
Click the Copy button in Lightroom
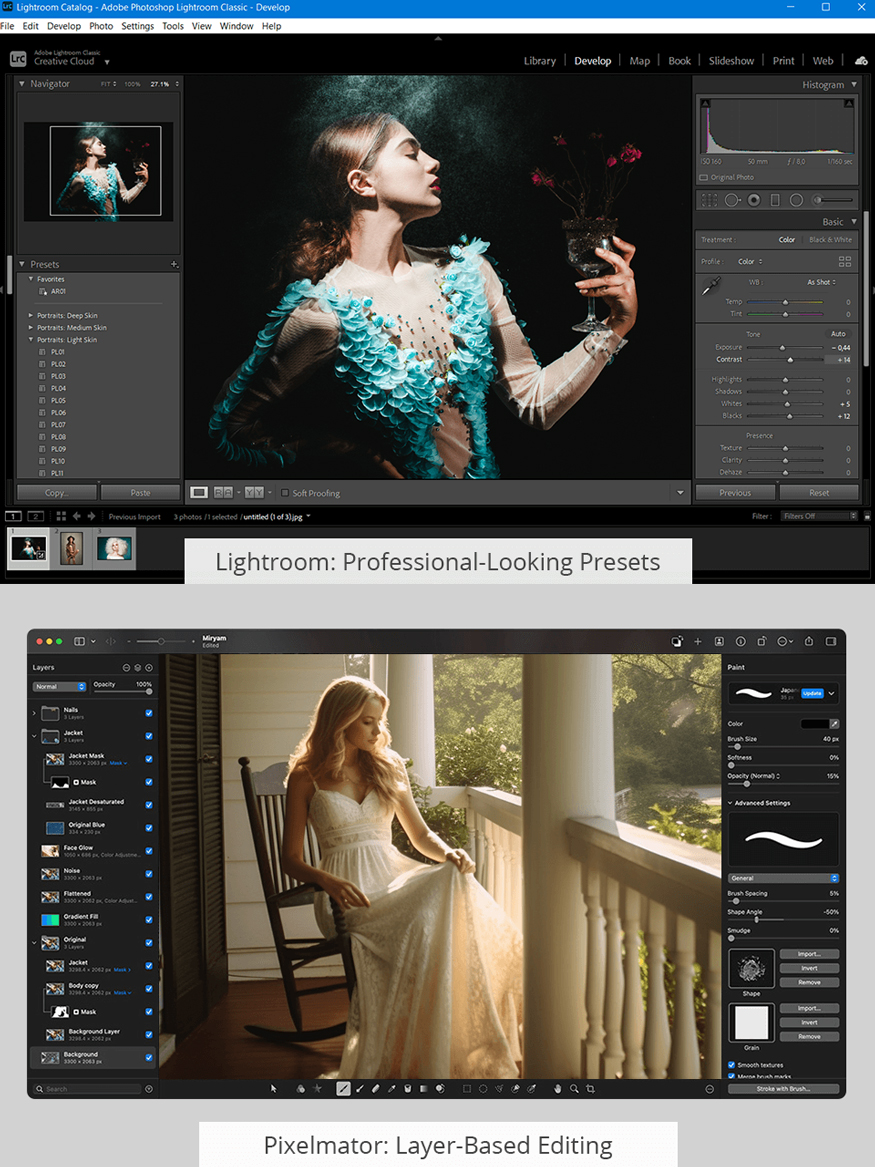pyautogui.click(x=57, y=493)
